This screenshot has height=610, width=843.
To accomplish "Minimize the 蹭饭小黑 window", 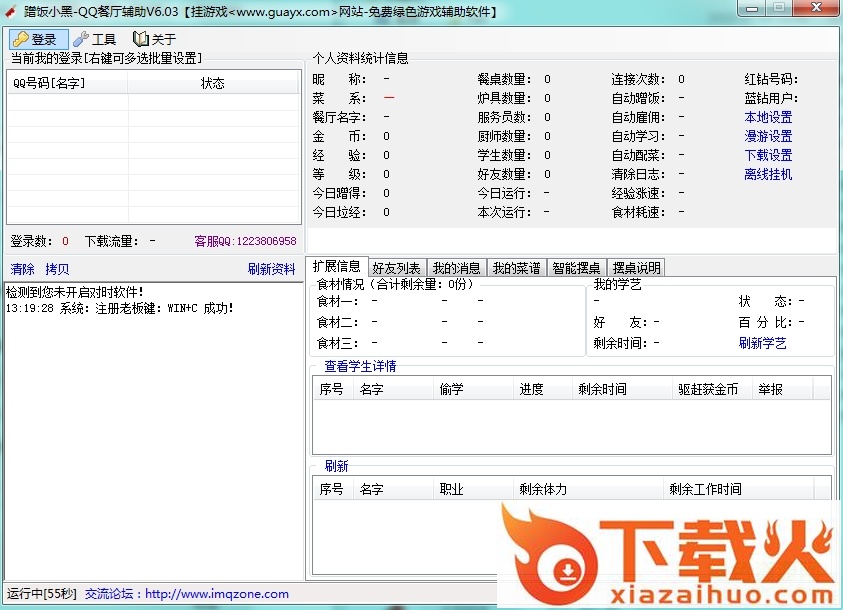I will click(753, 8).
